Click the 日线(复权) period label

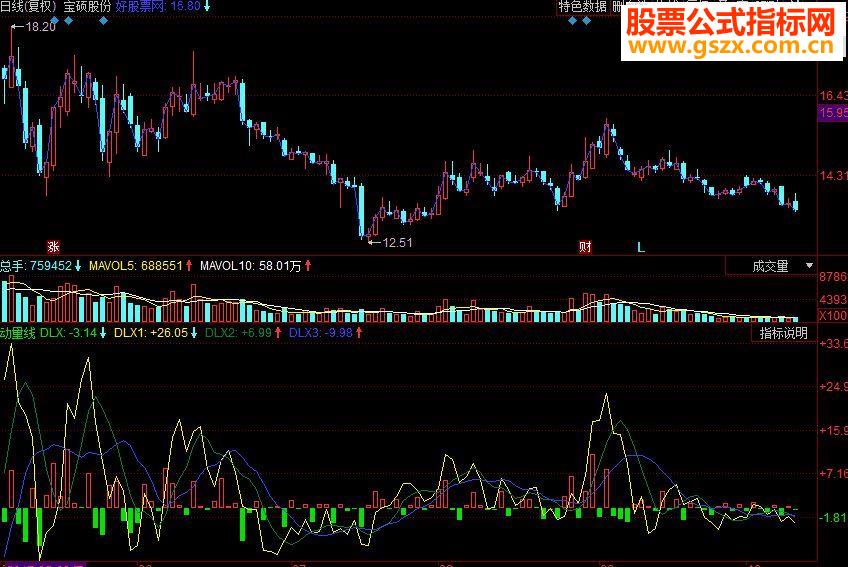28,6
